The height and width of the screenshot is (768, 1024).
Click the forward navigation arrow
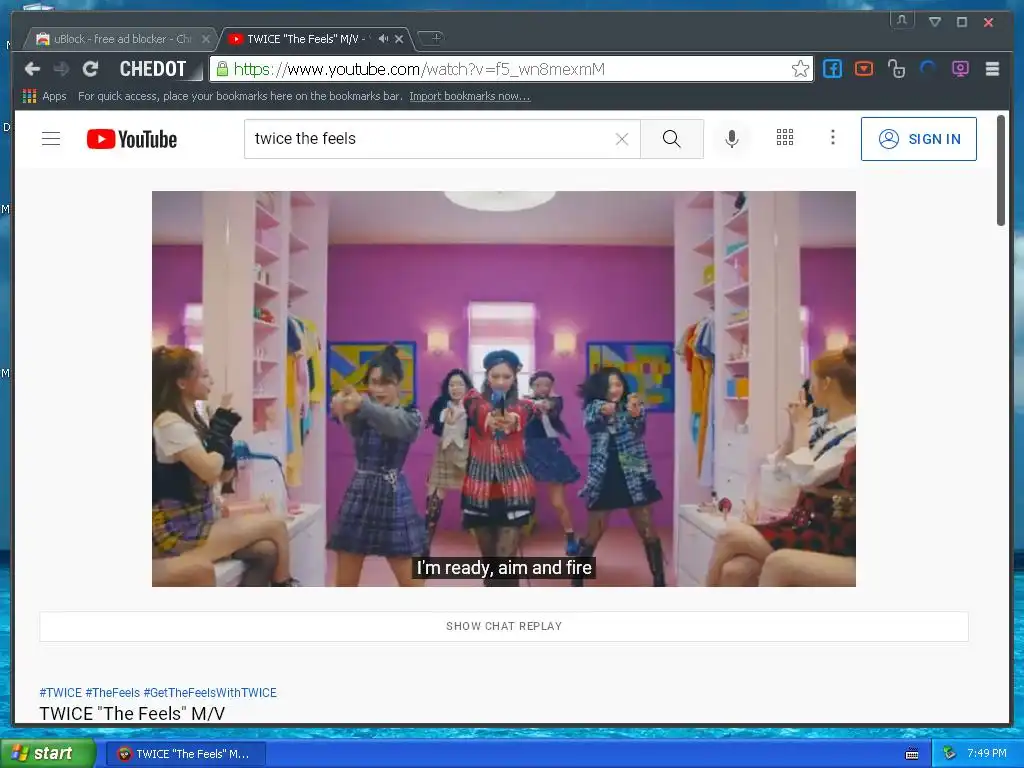61,69
